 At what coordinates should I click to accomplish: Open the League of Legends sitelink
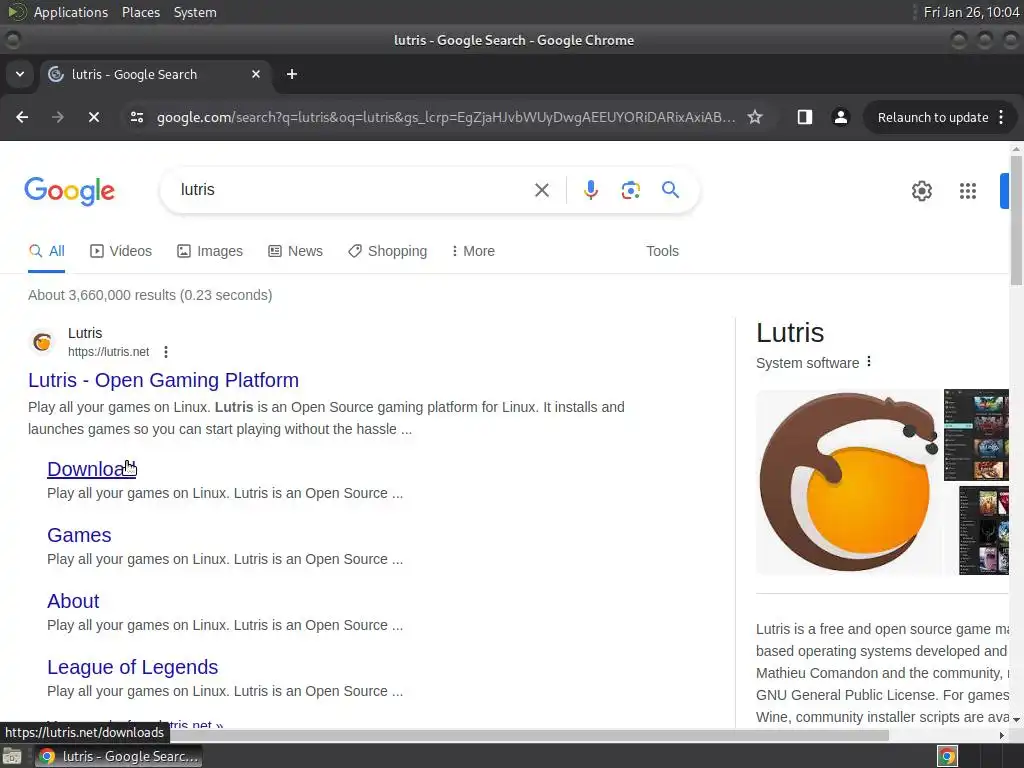coord(133,667)
